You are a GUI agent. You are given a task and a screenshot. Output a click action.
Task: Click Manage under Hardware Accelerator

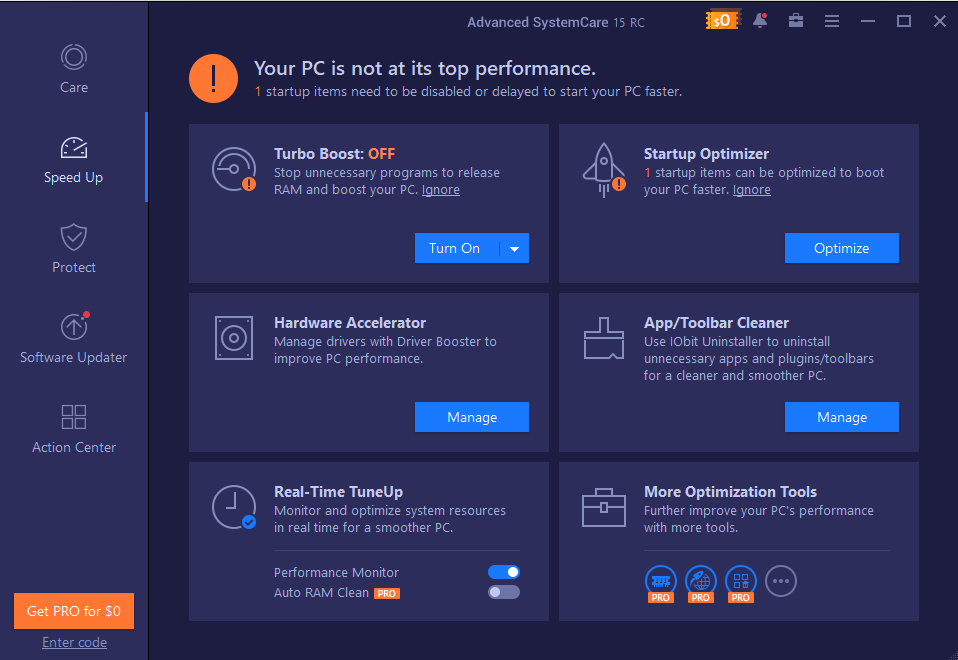click(x=472, y=417)
